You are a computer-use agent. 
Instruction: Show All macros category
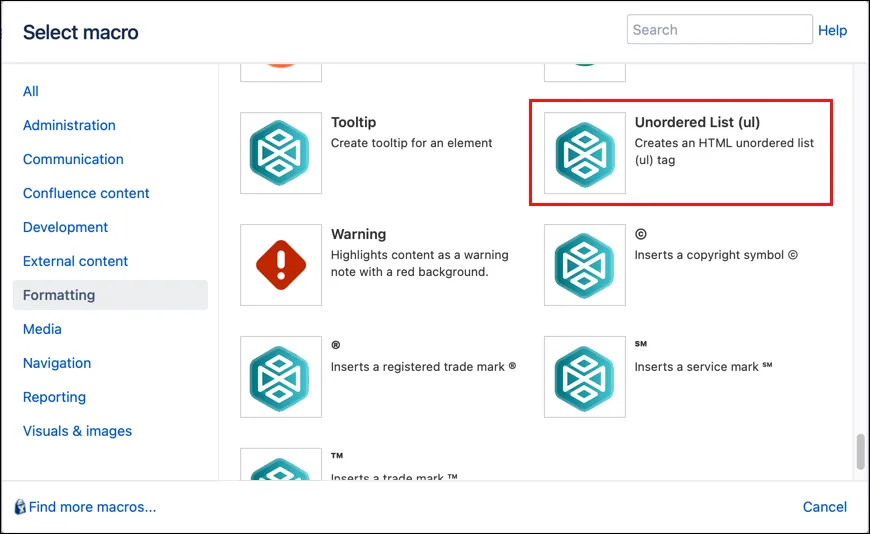[x=31, y=91]
